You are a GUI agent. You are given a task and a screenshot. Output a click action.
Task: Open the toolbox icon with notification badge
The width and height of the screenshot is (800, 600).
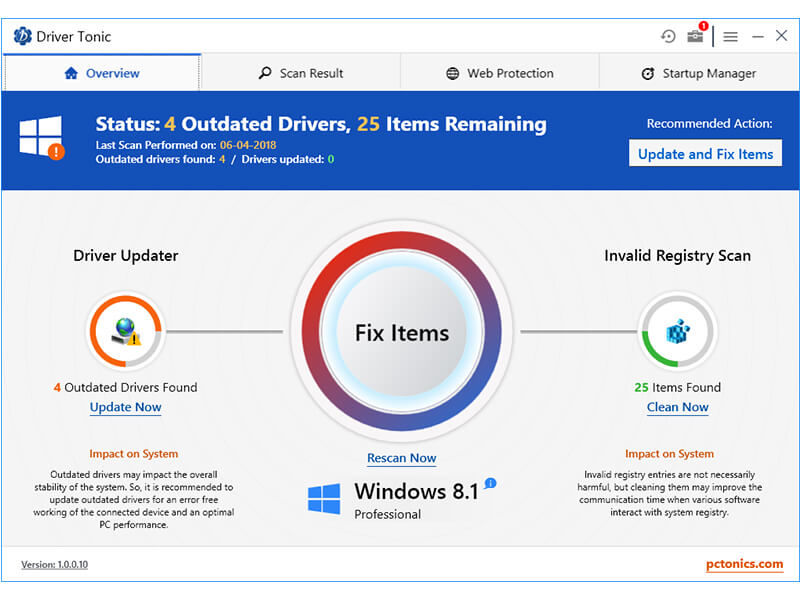click(696, 35)
